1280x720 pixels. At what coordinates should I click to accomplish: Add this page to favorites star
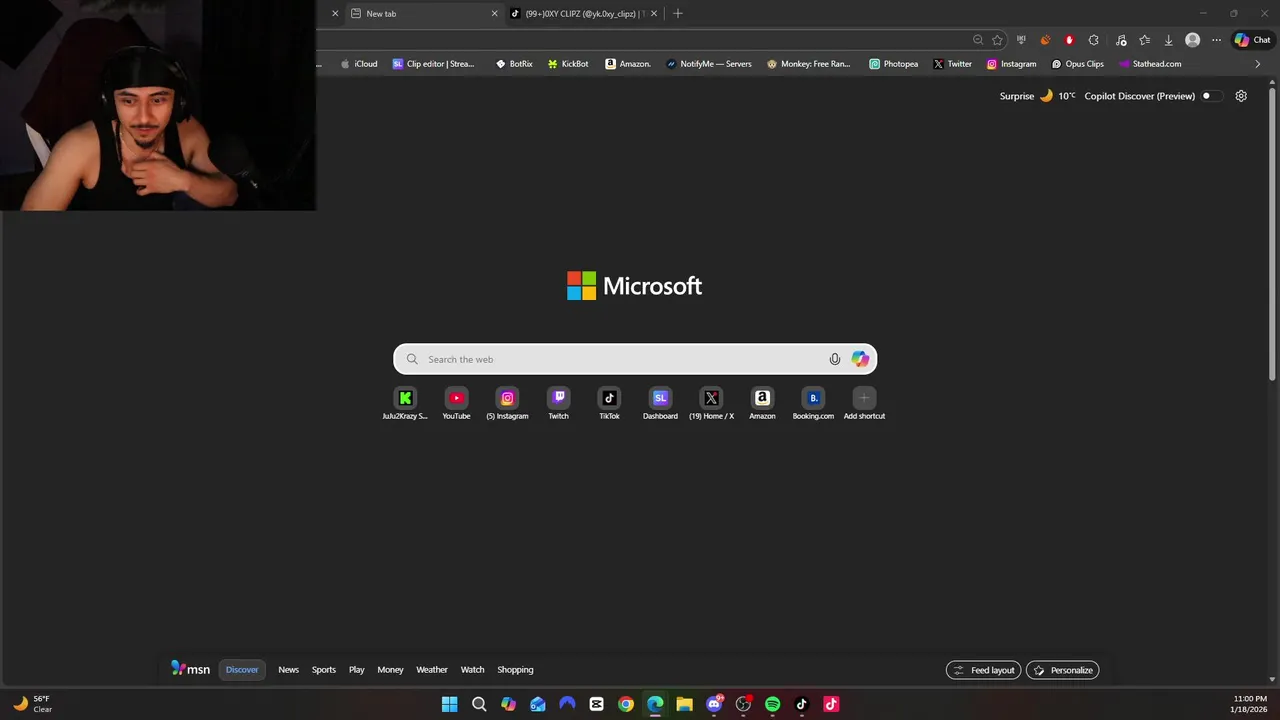tap(997, 40)
